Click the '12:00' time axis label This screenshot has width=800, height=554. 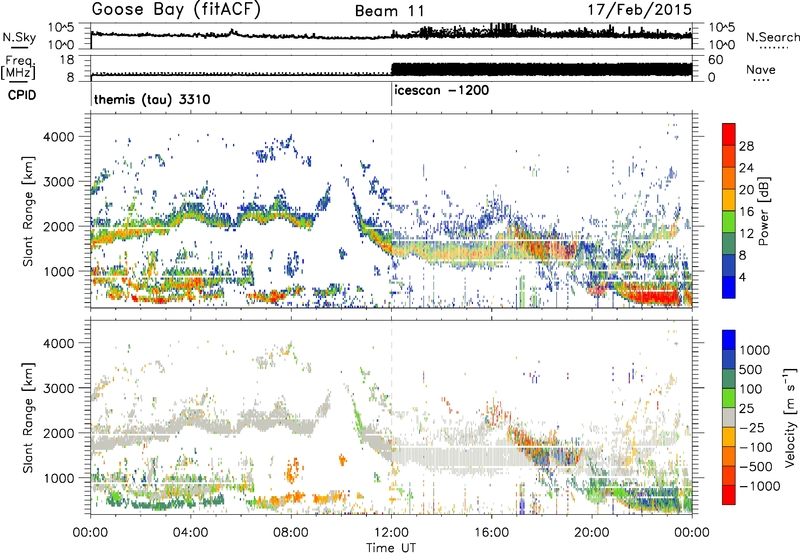[391, 533]
